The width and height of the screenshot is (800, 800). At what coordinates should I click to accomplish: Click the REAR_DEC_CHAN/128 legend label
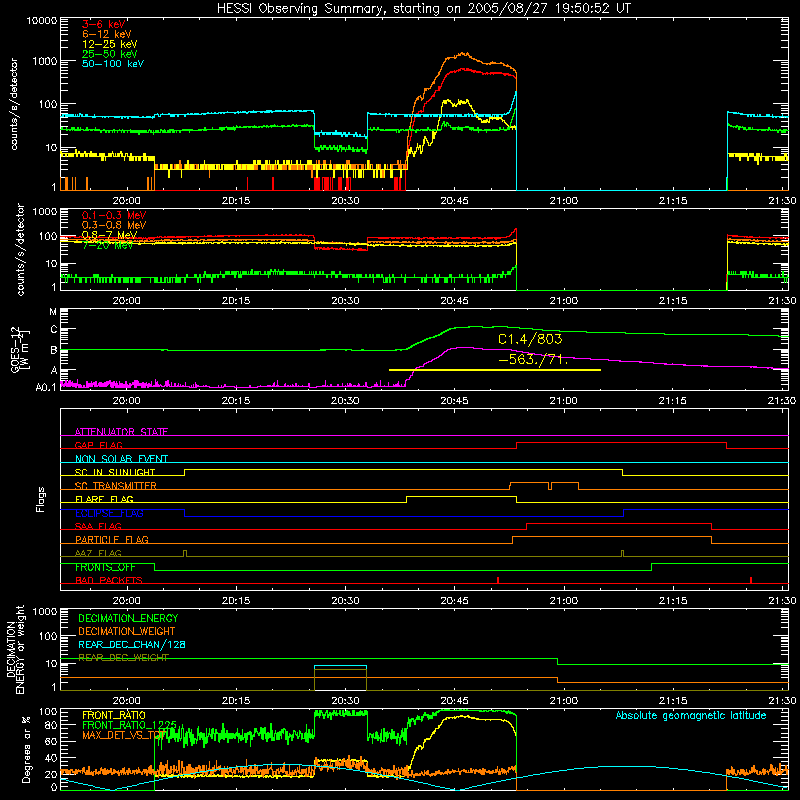click(132, 645)
